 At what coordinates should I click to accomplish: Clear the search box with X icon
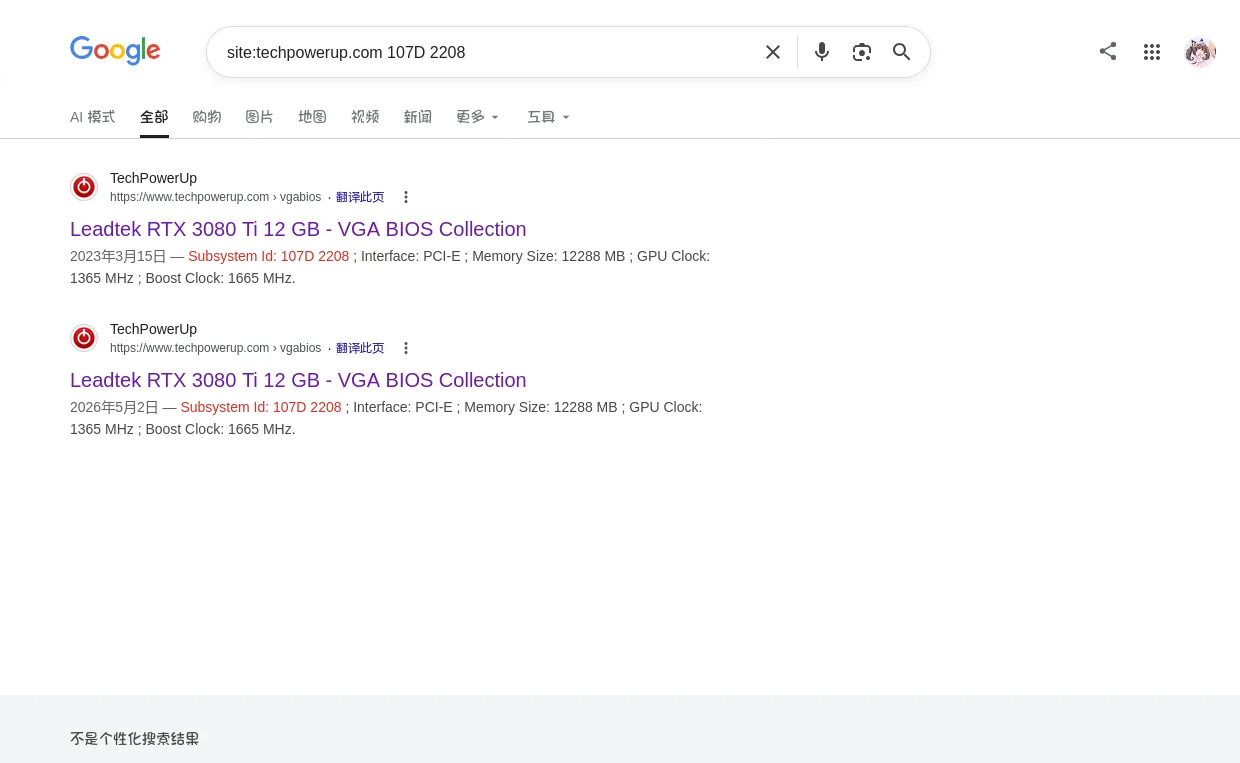click(x=773, y=52)
